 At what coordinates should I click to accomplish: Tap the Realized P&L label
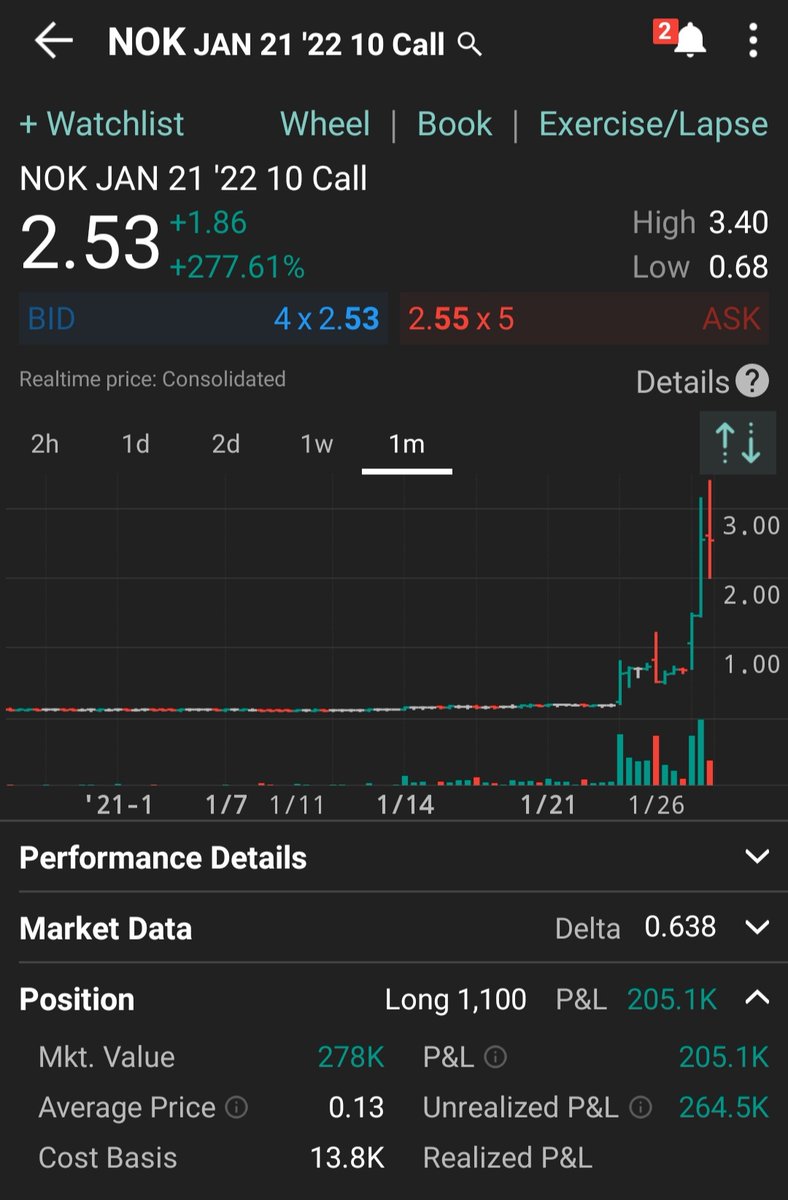pos(508,1158)
